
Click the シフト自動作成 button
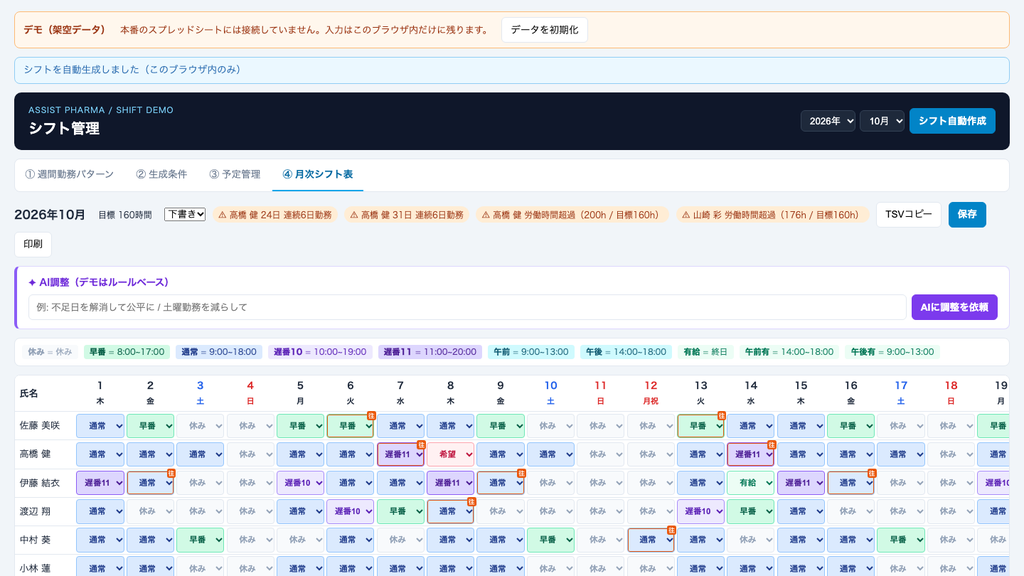952,121
